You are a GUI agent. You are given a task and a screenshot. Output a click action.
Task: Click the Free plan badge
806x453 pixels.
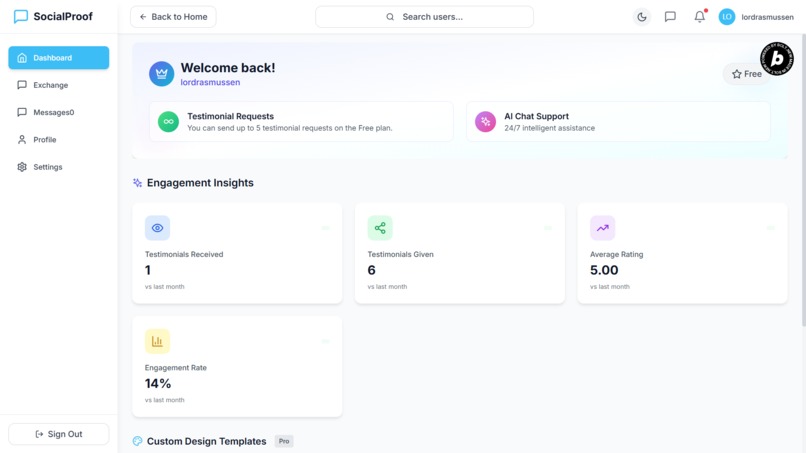(747, 74)
